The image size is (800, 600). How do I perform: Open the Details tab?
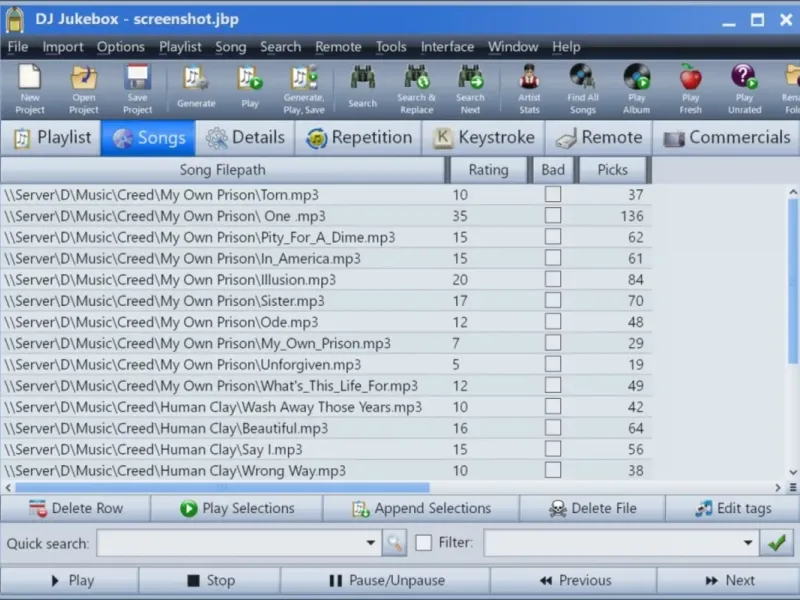coord(245,138)
